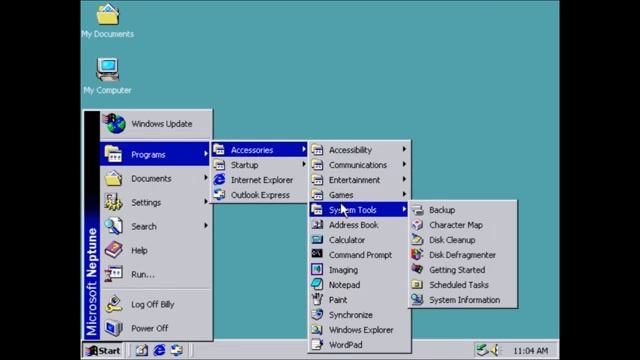Expand the Games submenu arrow

[404, 194]
